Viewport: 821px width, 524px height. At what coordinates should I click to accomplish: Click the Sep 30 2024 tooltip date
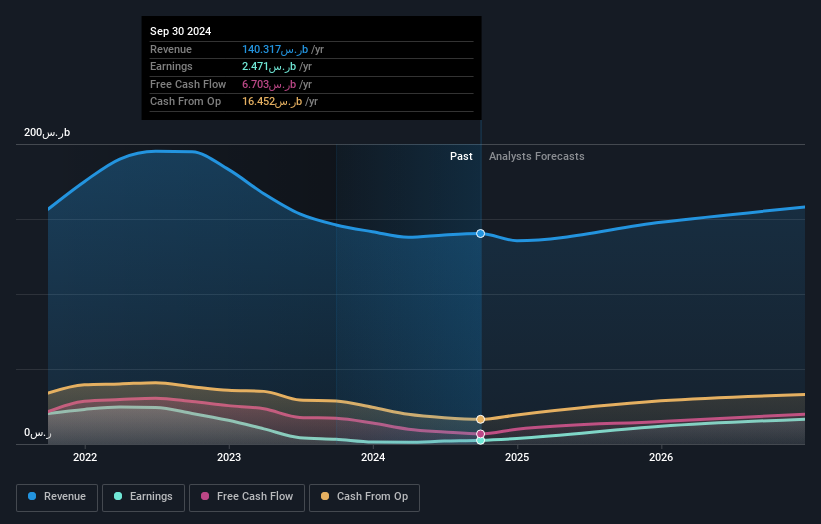pos(181,31)
